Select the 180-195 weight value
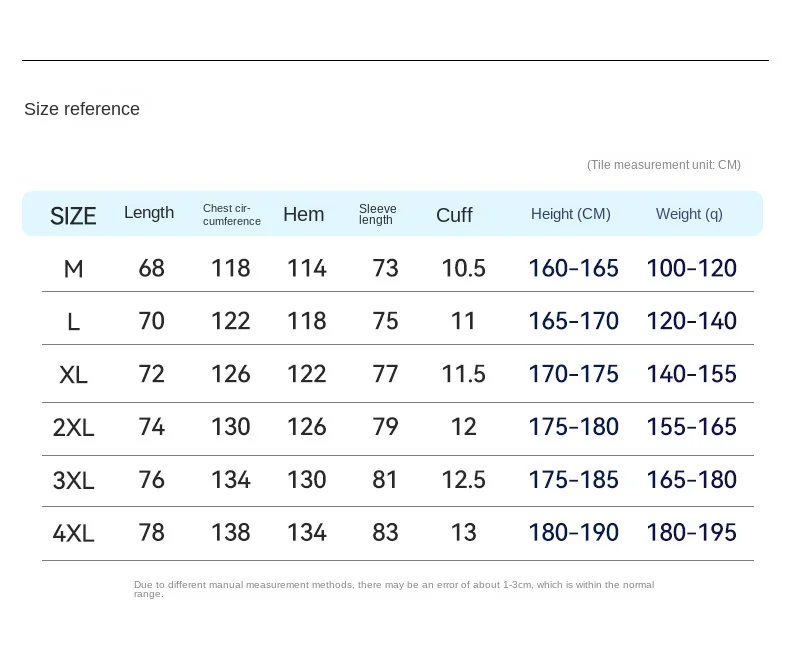Image resolution: width=790 pixels, height=668 pixels. [x=691, y=533]
